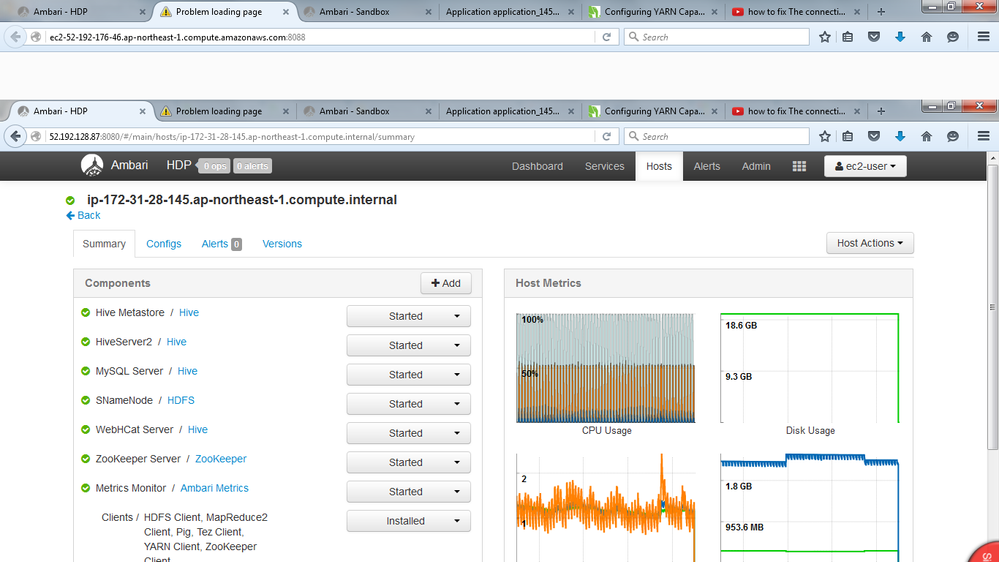The image size is (999, 562).
Task: Follow the Back link
Action: click(x=84, y=215)
